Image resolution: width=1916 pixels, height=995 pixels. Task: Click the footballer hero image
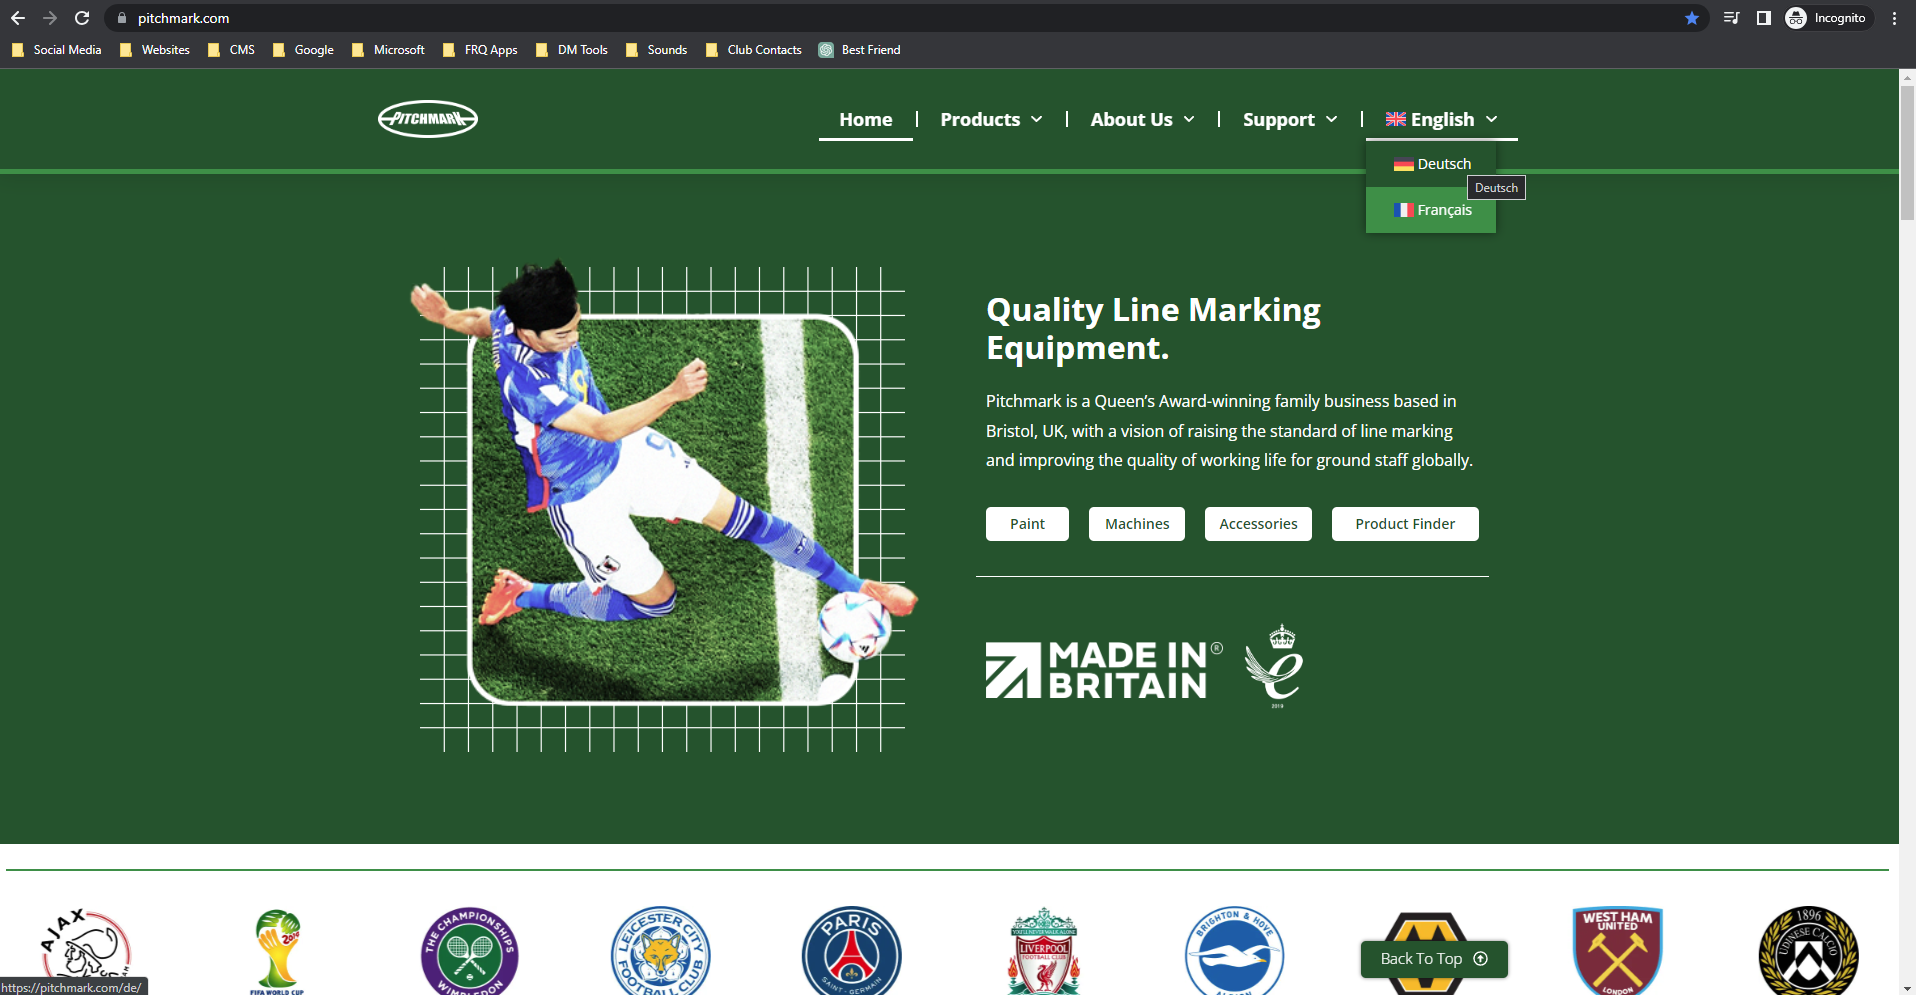[663, 508]
